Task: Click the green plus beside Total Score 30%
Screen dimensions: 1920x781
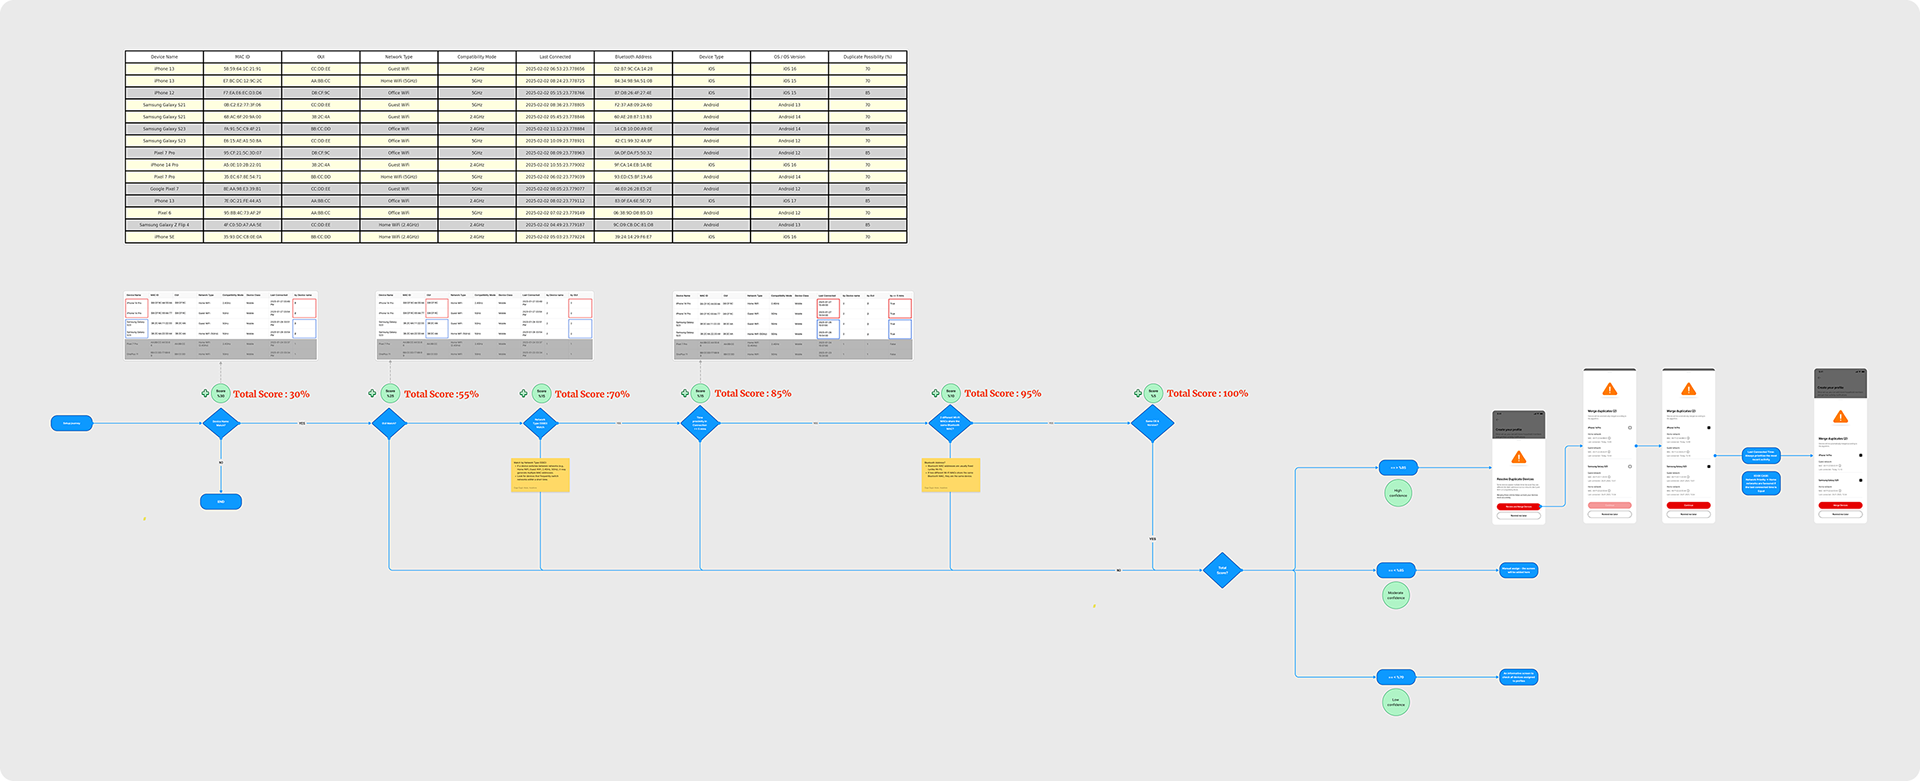Action: [205, 394]
